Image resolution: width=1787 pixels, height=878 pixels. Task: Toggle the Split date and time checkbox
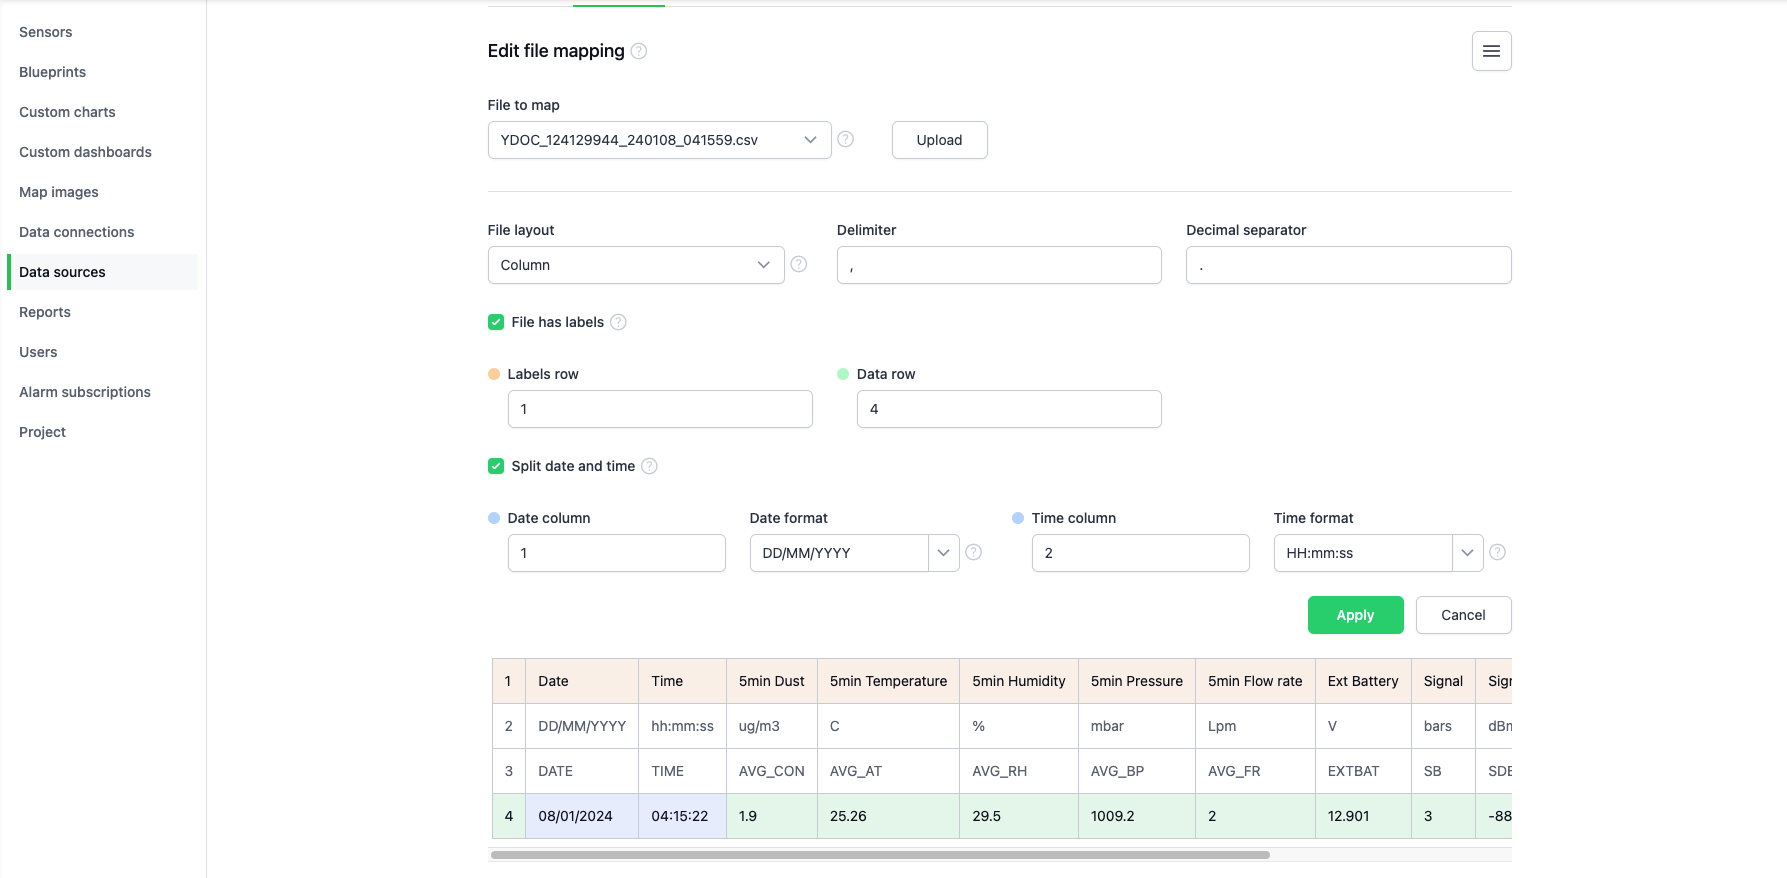[x=496, y=466]
